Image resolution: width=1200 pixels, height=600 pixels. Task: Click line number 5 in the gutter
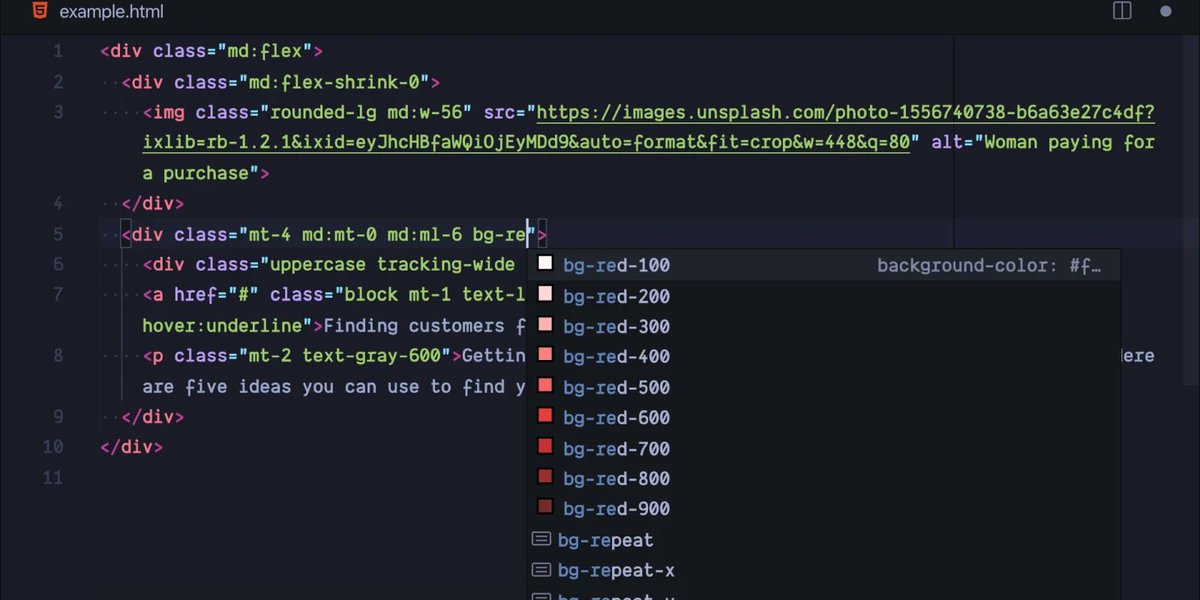(x=57, y=233)
